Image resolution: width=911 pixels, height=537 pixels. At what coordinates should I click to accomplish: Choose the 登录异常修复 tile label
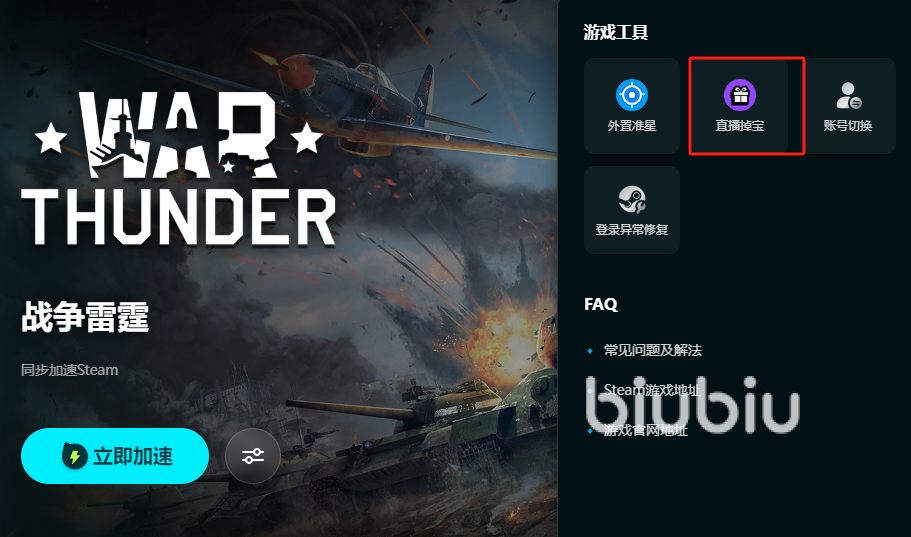click(x=632, y=230)
